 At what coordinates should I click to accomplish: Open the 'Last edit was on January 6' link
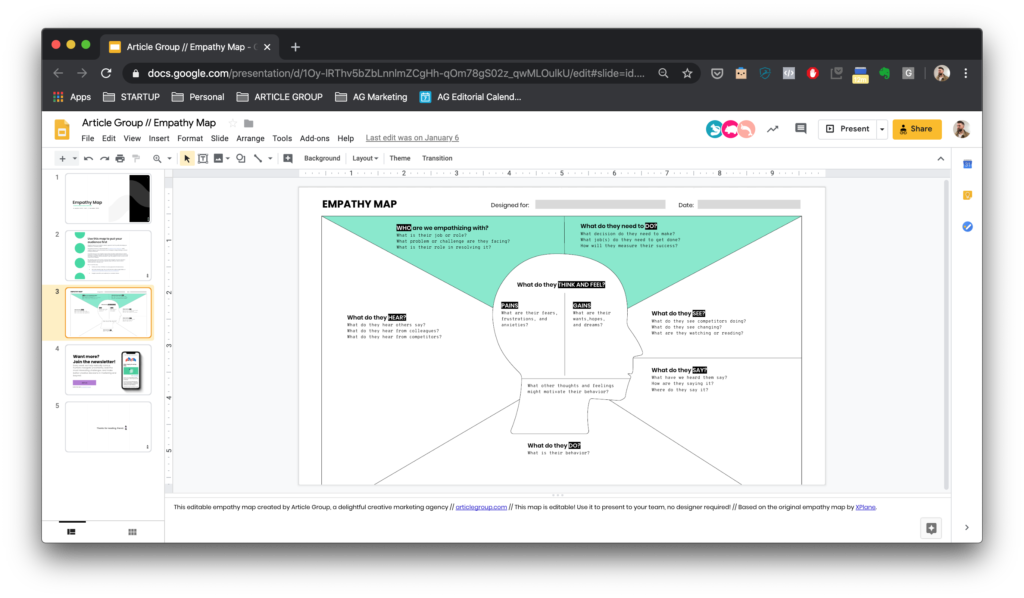412,138
